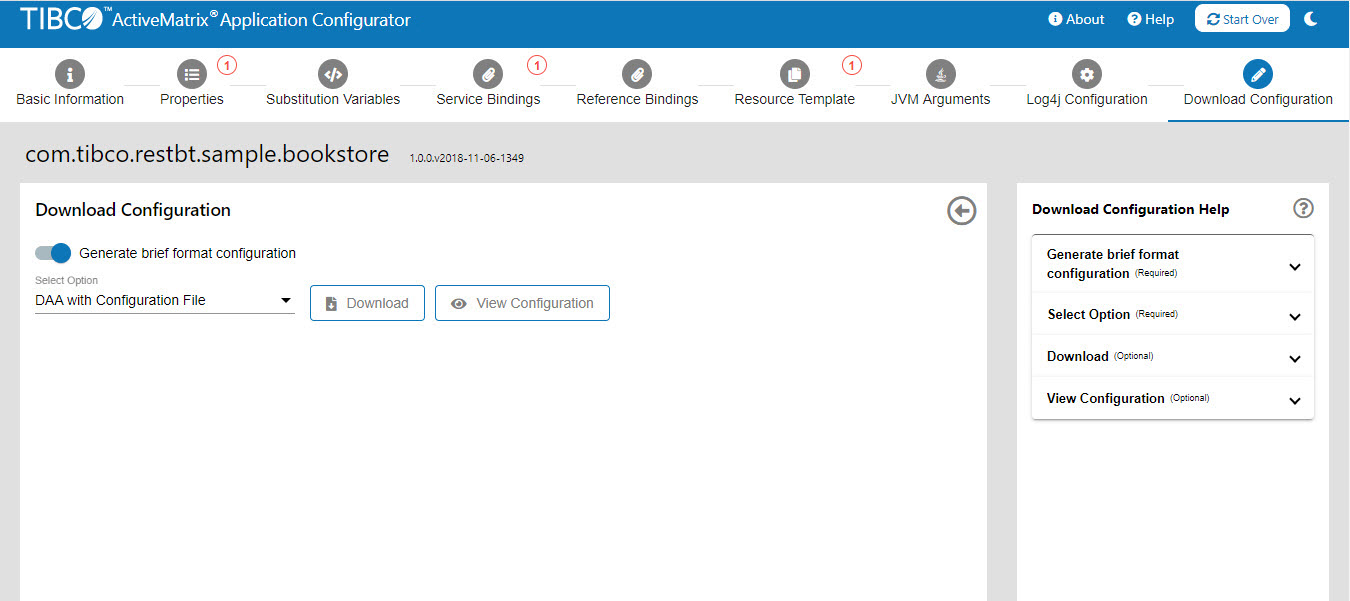Viewport: 1350px width, 601px height.
Task: Go to Service Bindings tab
Action: (488, 99)
